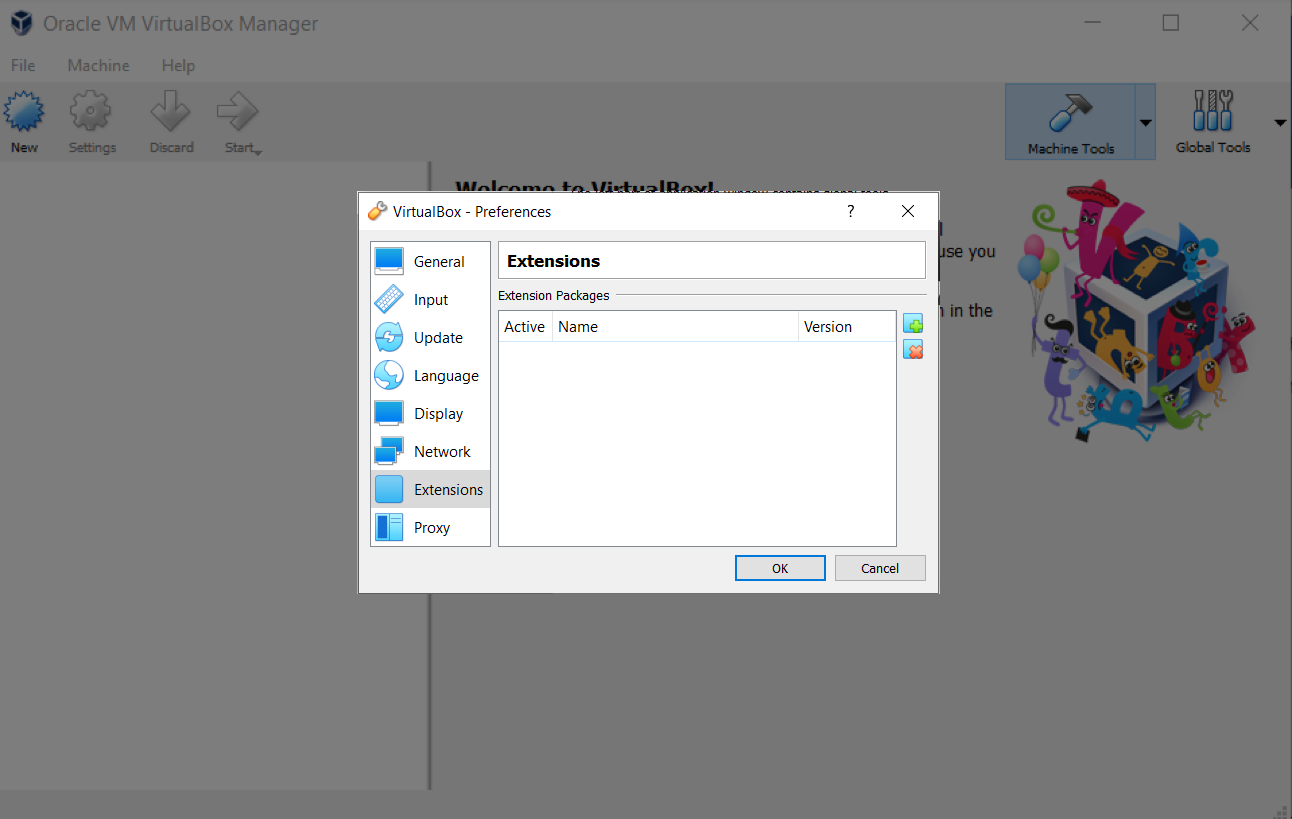Maximize the VirtualBox Manager window
1292x819 pixels.
coord(1171,23)
